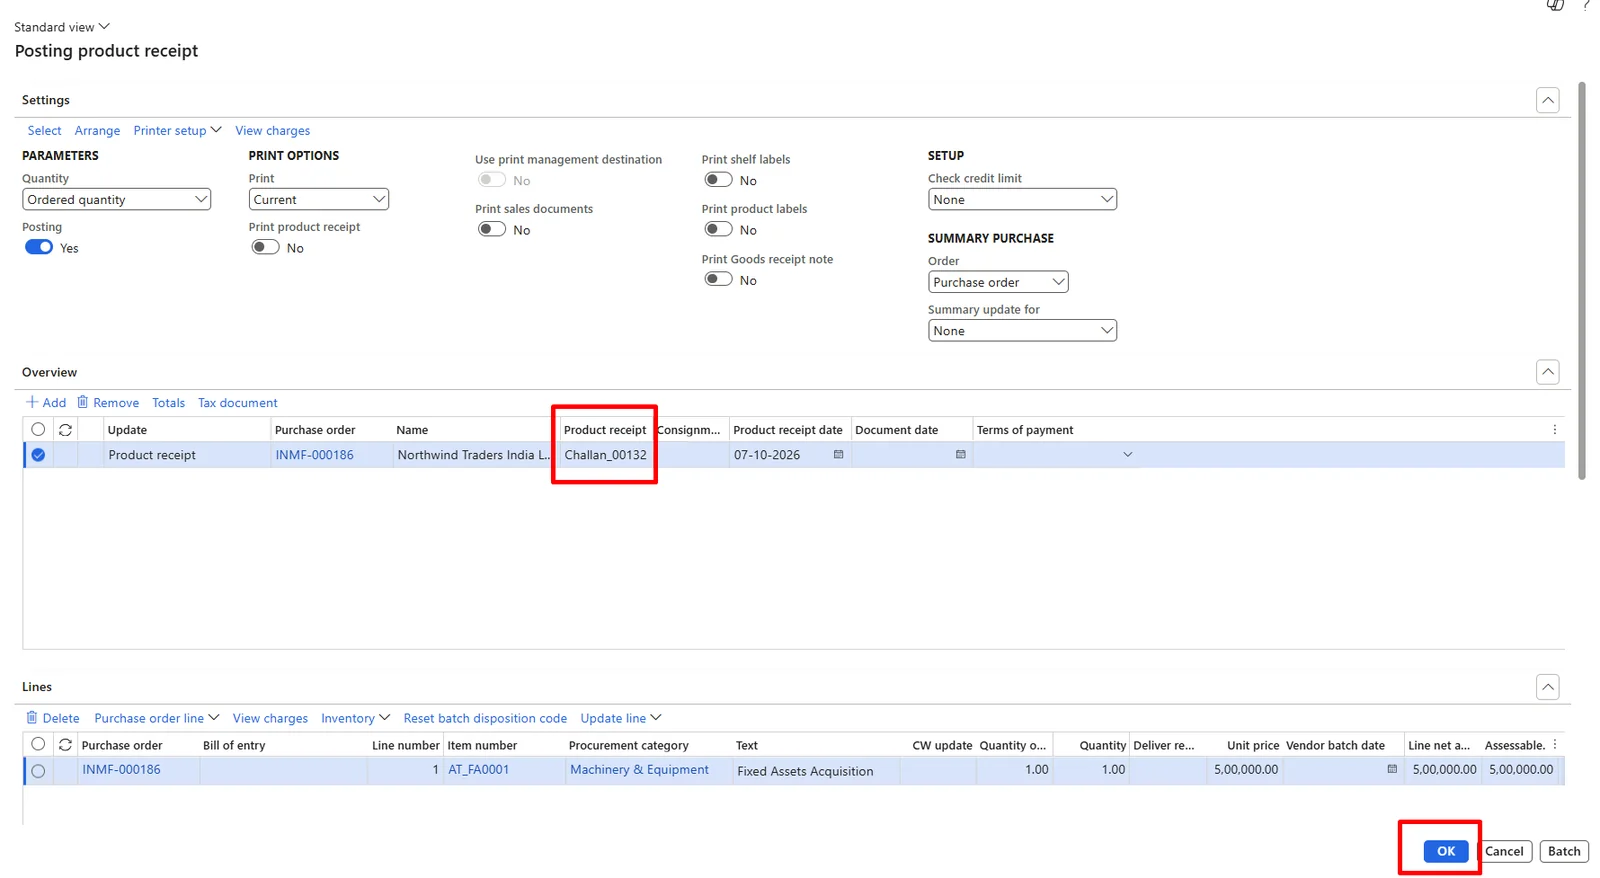Toggle Print Goods receipt note switch
Screen dimensions: 1600x878
(x=718, y=279)
